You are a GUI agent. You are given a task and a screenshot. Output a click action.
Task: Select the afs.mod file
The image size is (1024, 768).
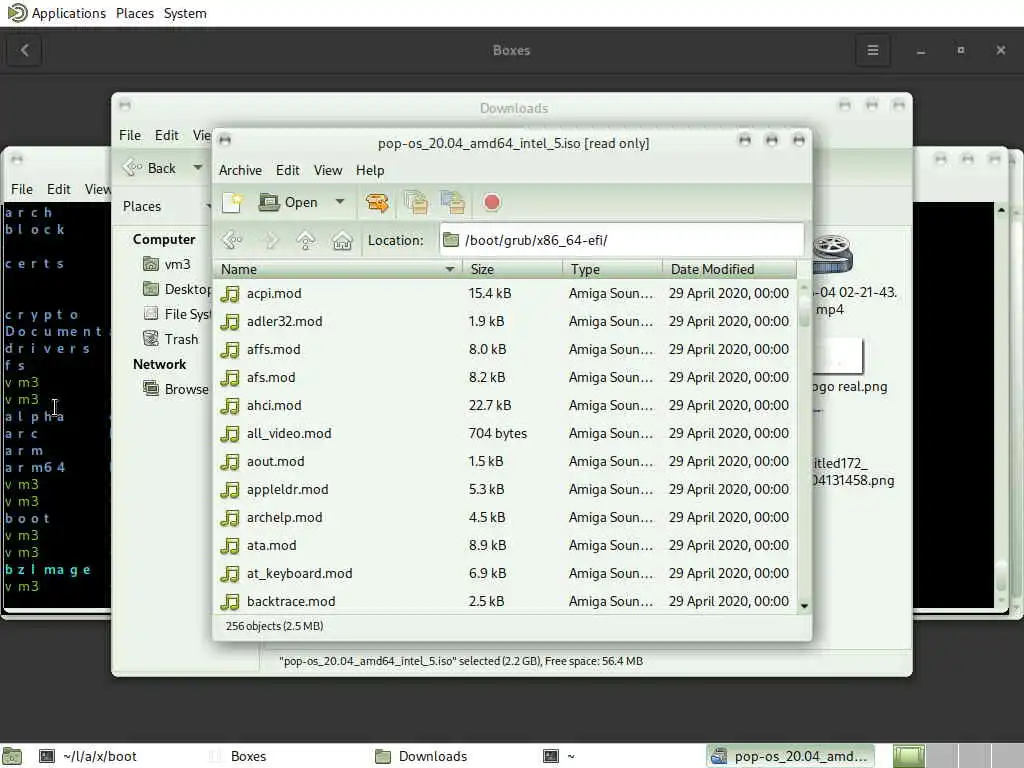270,377
